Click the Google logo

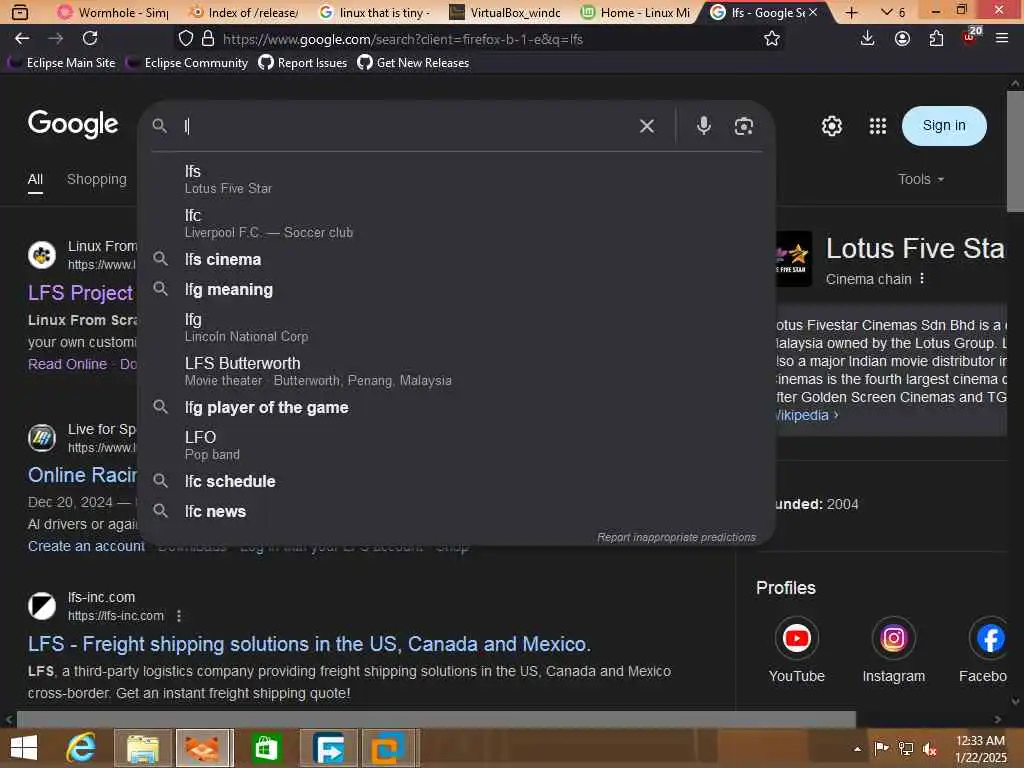pos(73,124)
